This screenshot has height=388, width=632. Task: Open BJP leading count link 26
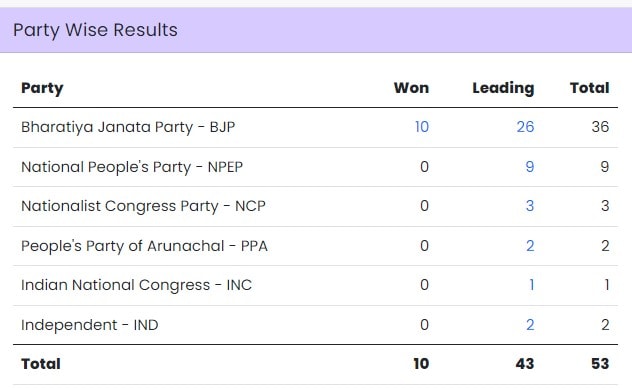coord(525,127)
